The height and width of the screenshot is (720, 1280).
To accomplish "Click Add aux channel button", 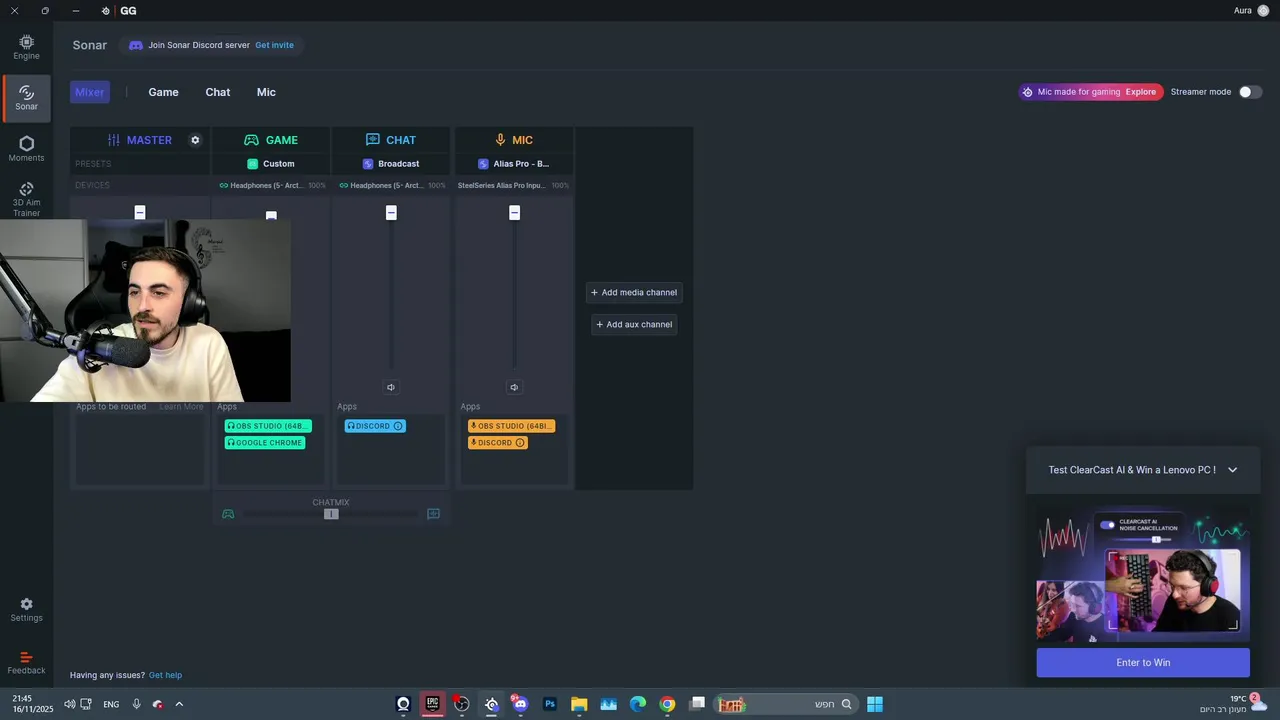I will 634,325.
